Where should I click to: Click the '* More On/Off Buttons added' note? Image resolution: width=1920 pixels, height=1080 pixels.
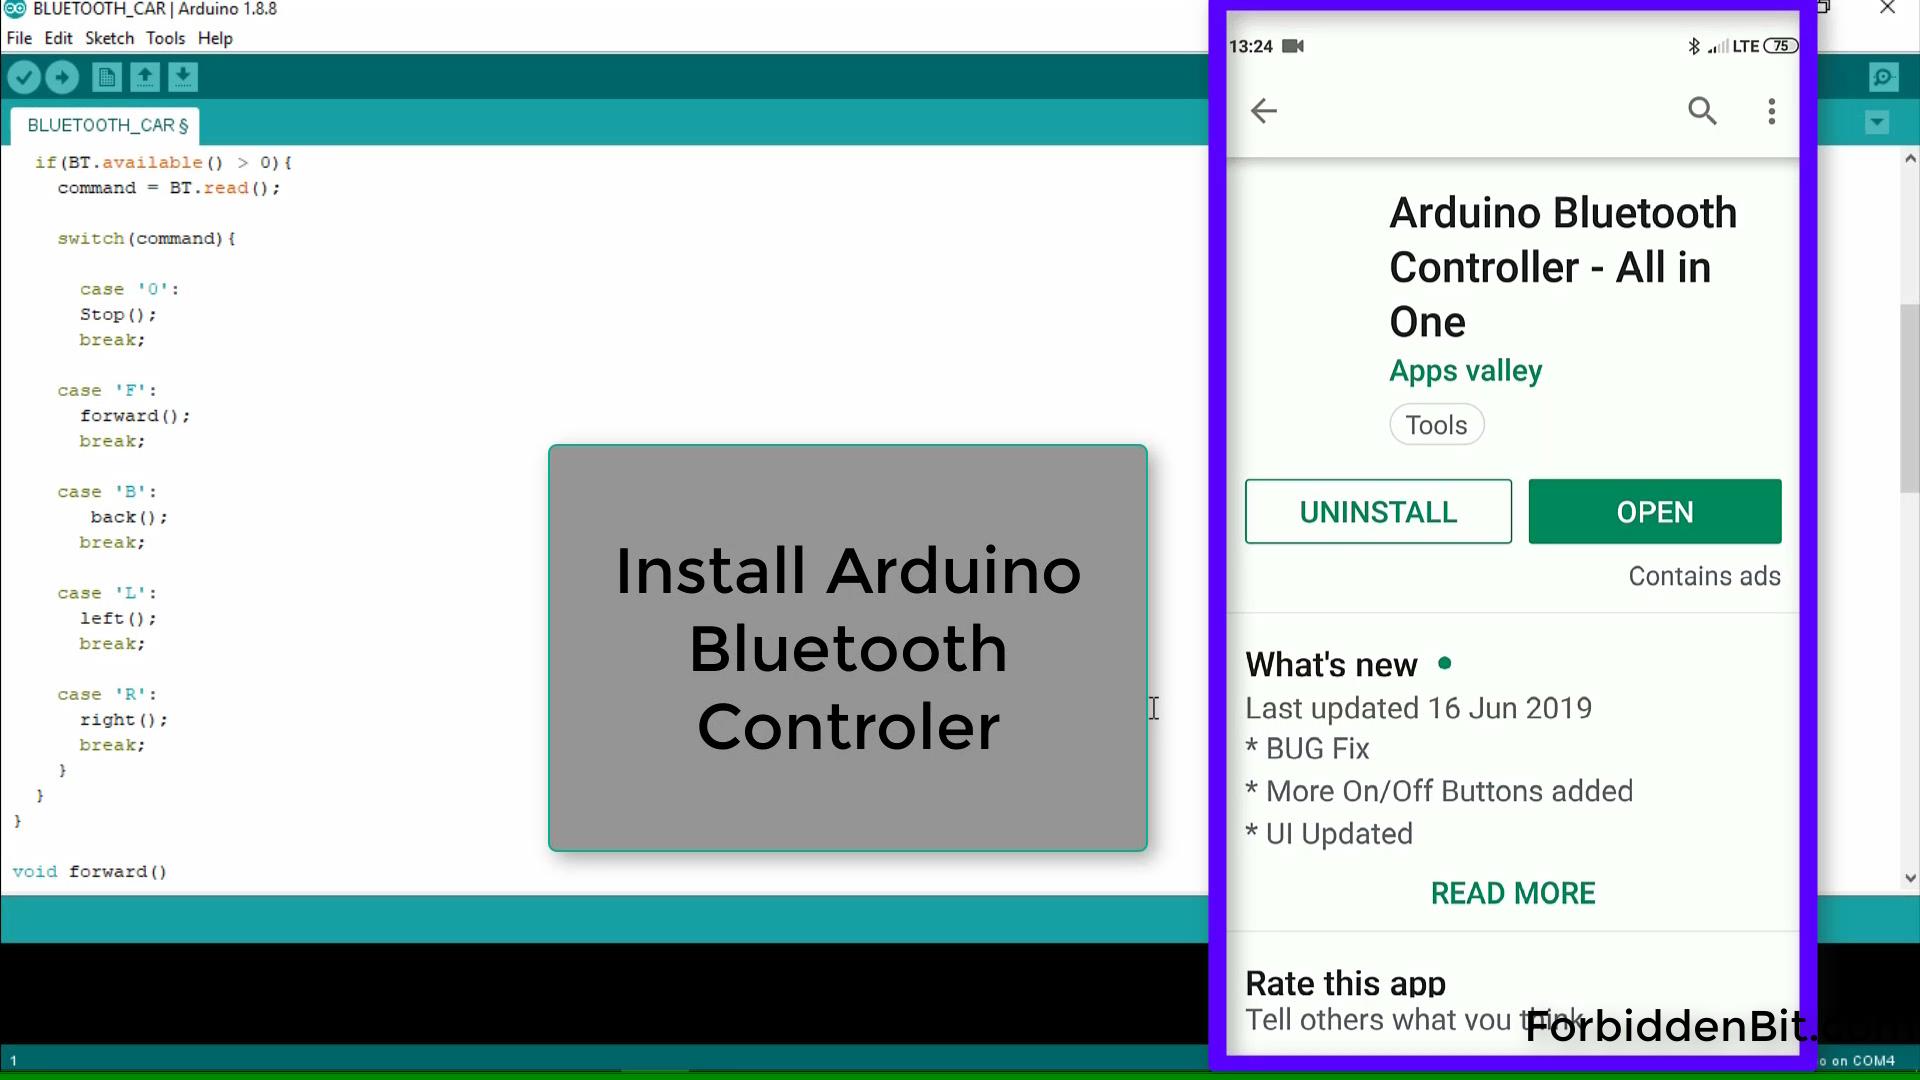tap(1439, 792)
